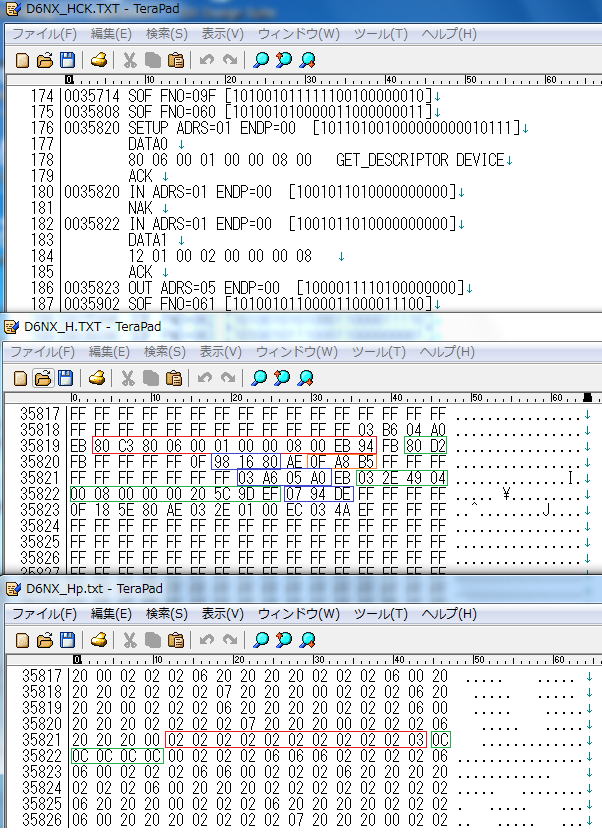
Task: Click Paste clipboard icon in D6NX_HCK.TXT toolbar
Action: coord(173,60)
